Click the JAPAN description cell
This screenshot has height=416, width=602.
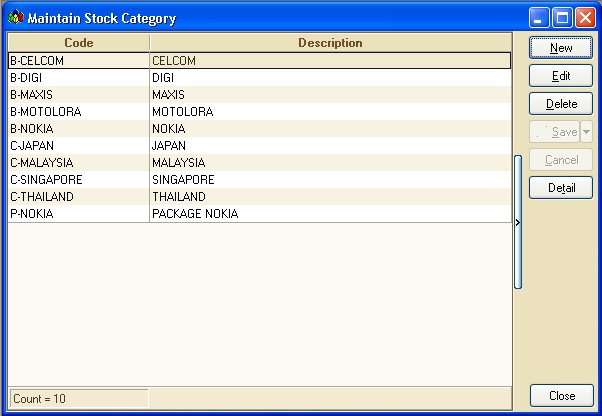(x=330, y=145)
